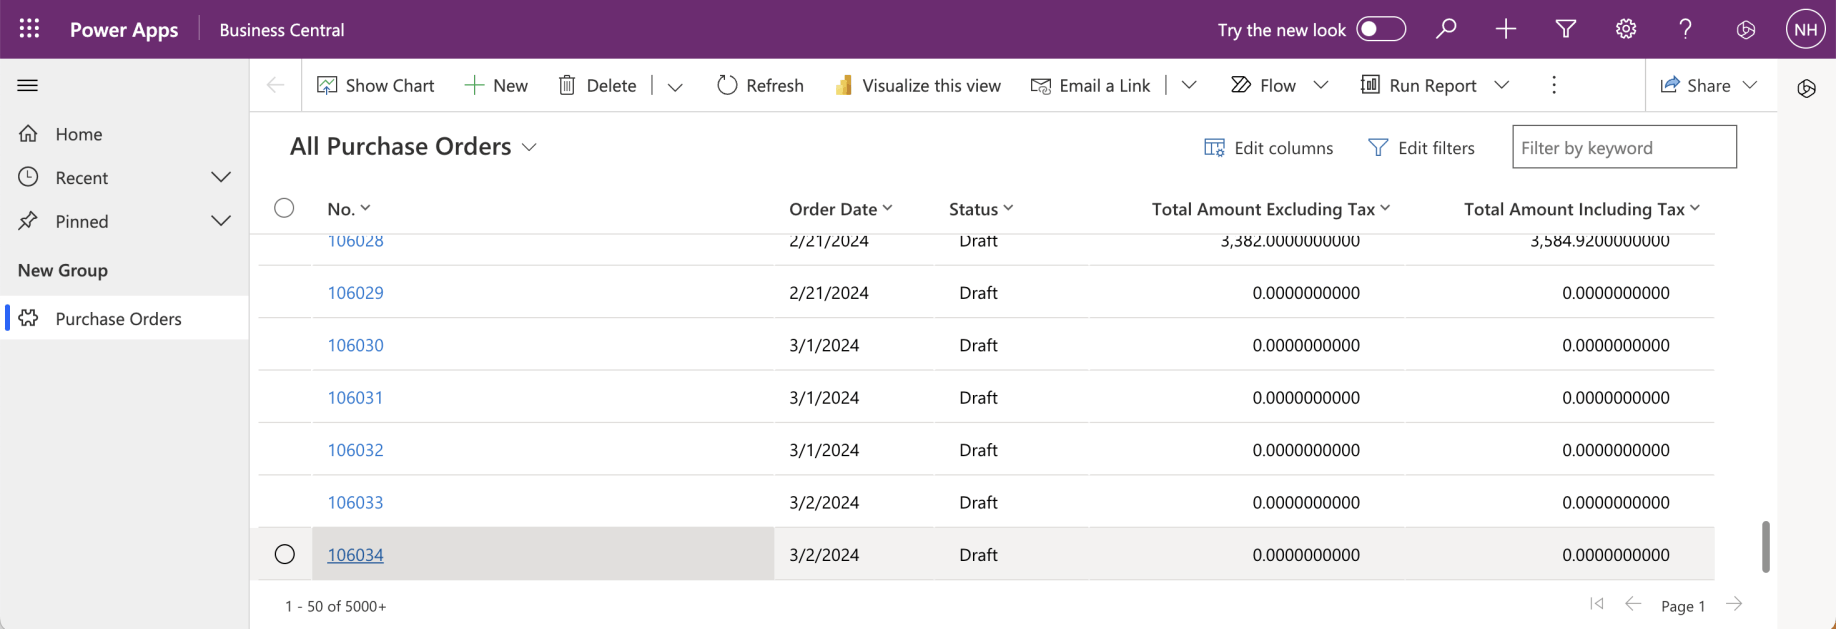Expand the All Purchase Orders view dropdown
The width and height of the screenshot is (1836, 629).
(x=529, y=147)
